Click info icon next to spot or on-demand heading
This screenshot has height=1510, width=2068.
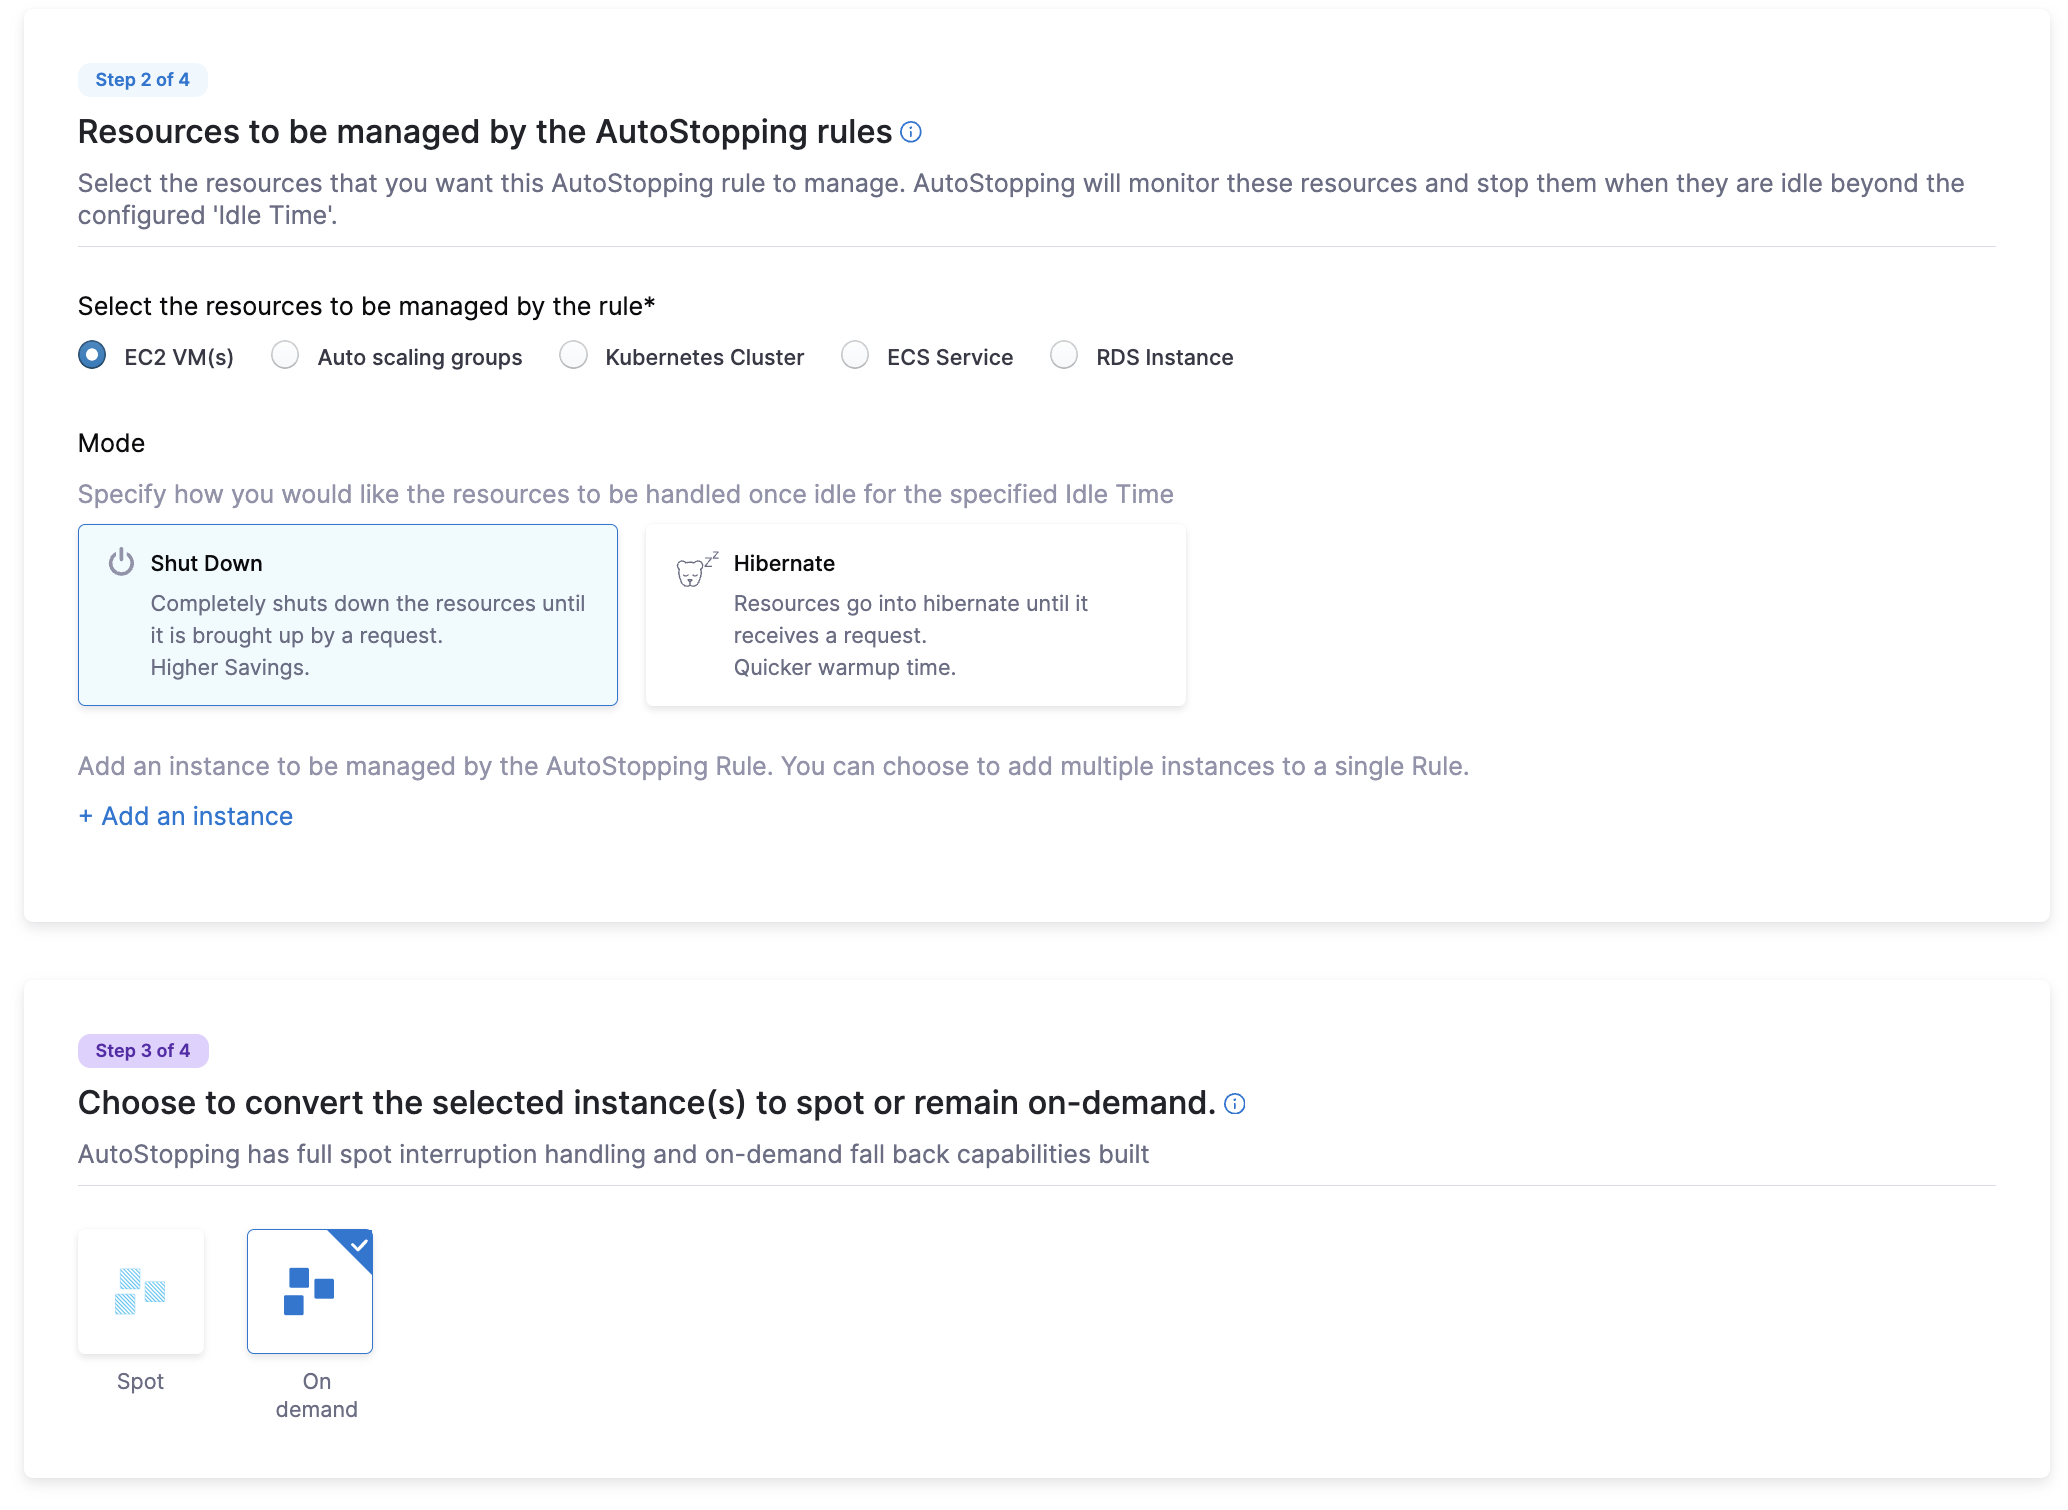(x=1234, y=1103)
